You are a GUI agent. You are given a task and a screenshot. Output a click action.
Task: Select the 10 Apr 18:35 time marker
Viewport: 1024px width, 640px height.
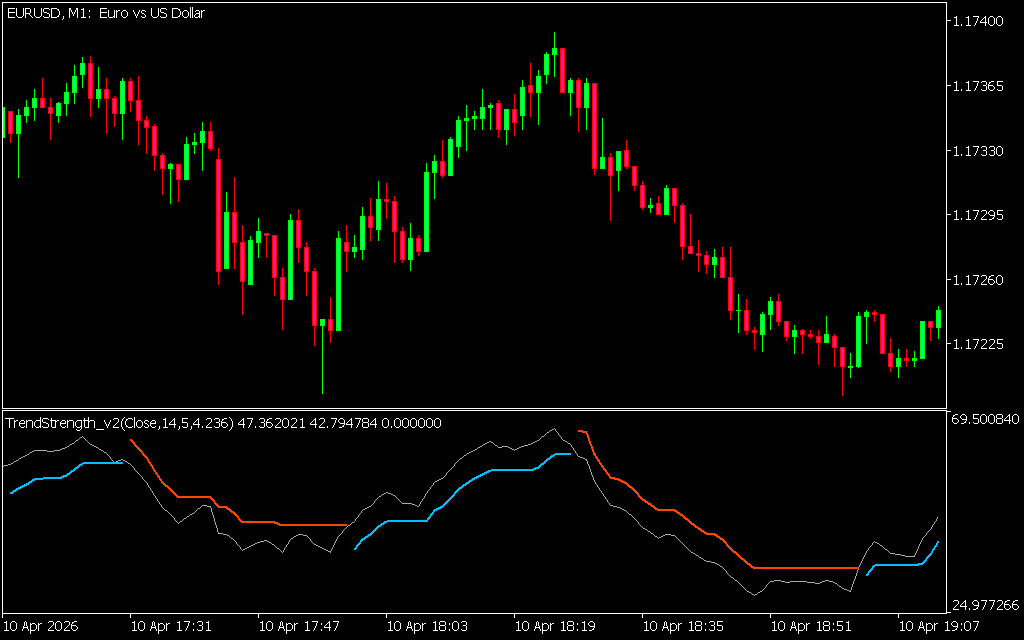(x=683, y=627)
